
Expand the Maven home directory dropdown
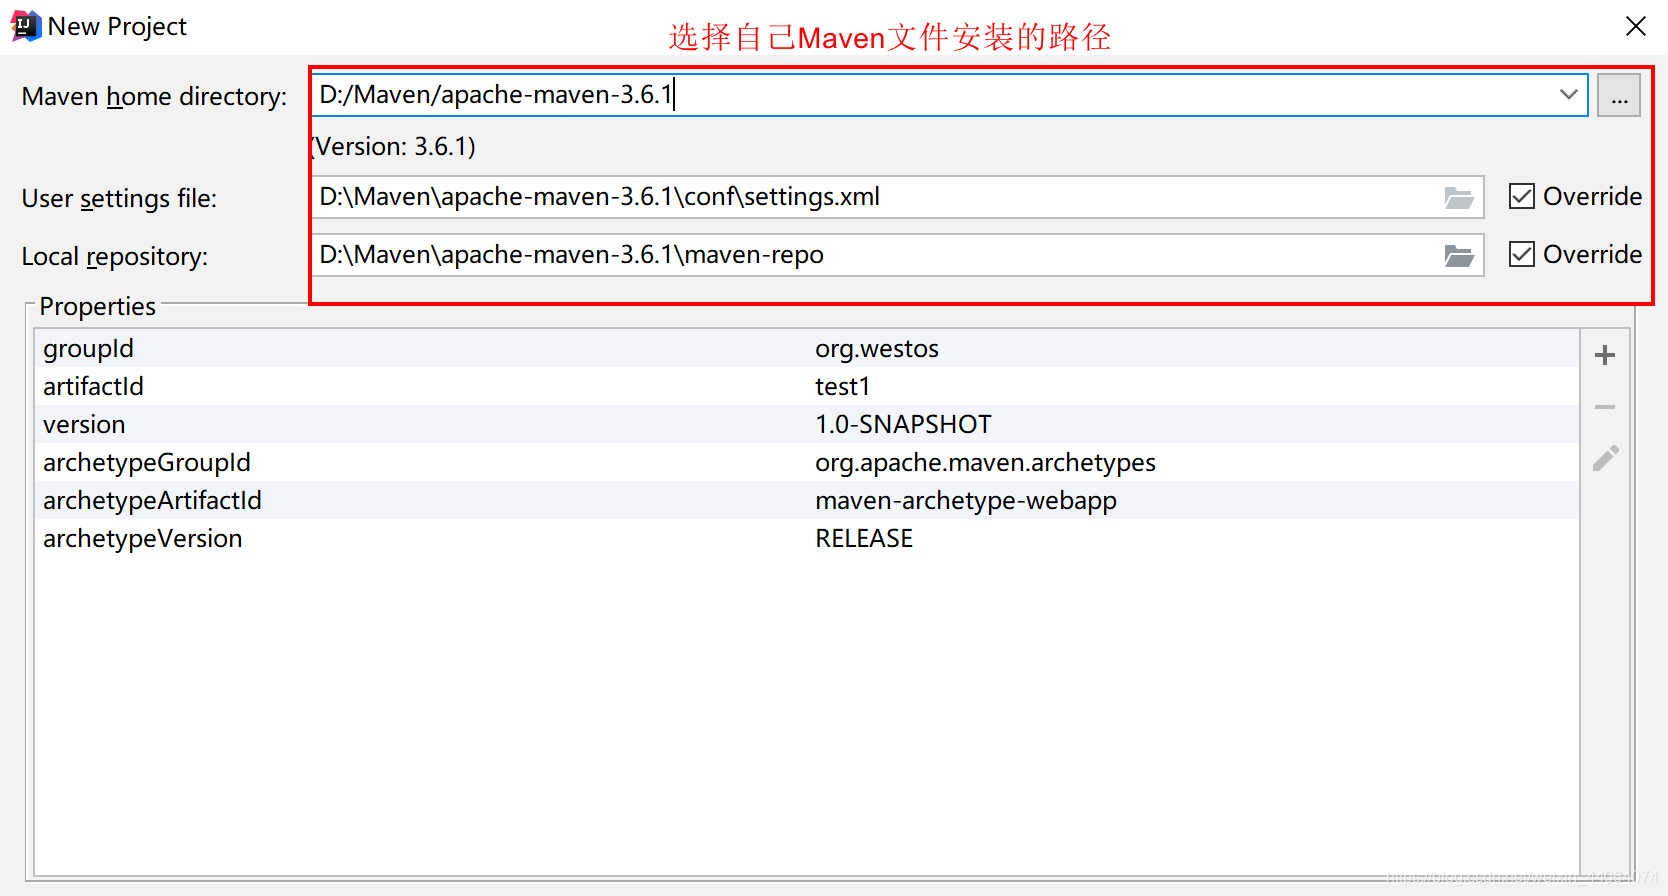click(1568, 94)
